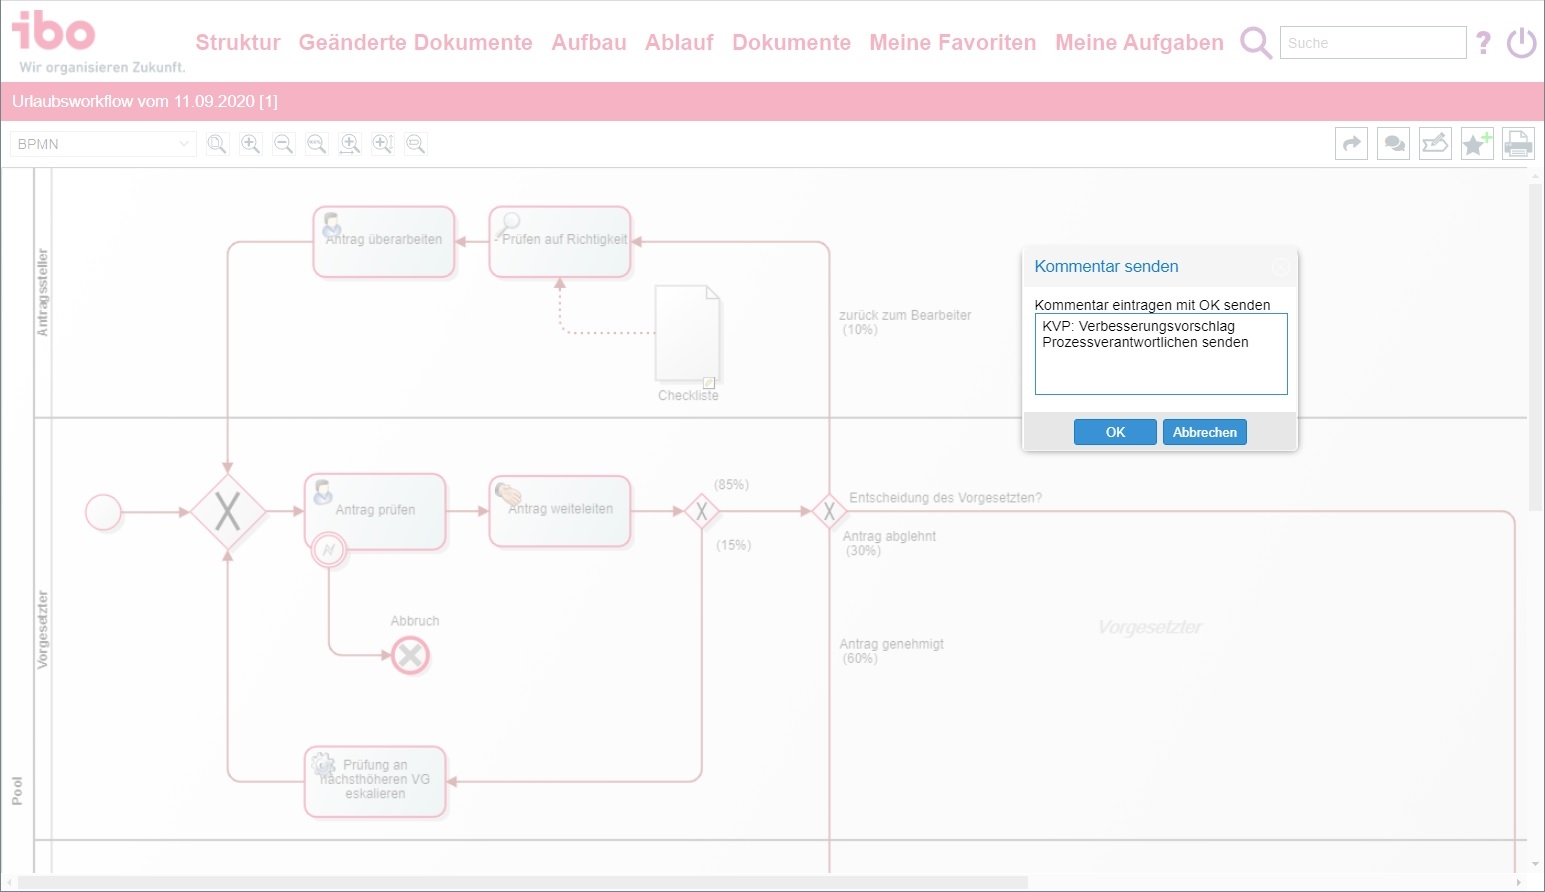Select the Prüfung an nächsthöheren VG task
This screenshot has width=1545, height=892.
point(375,782)
